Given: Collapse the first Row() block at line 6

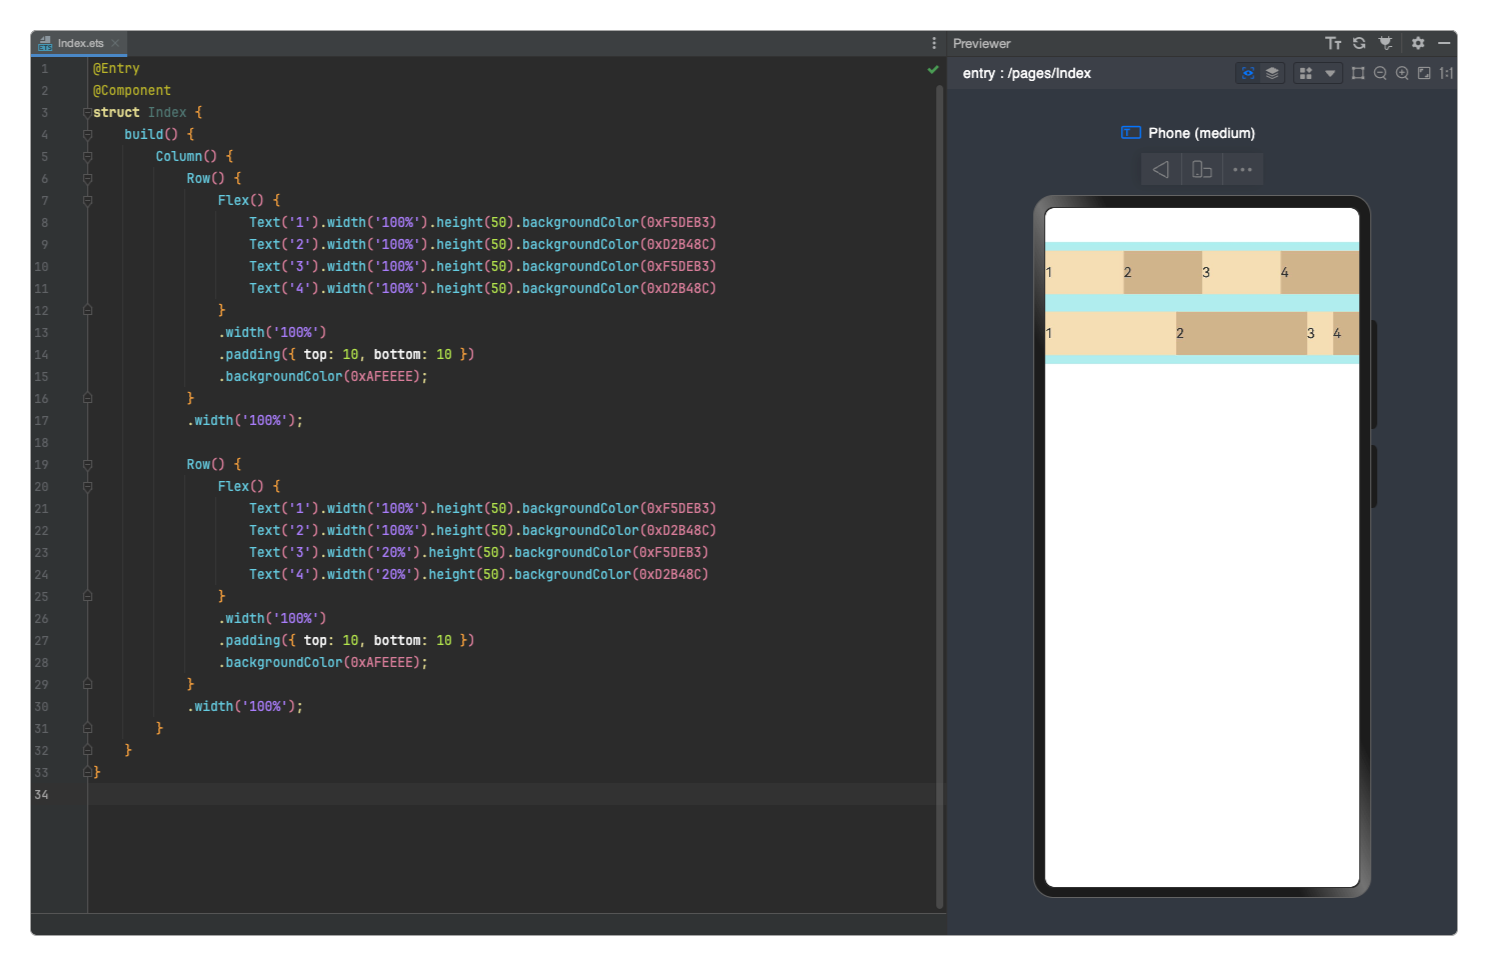Looking at the screenshot, I should [88, 178].
